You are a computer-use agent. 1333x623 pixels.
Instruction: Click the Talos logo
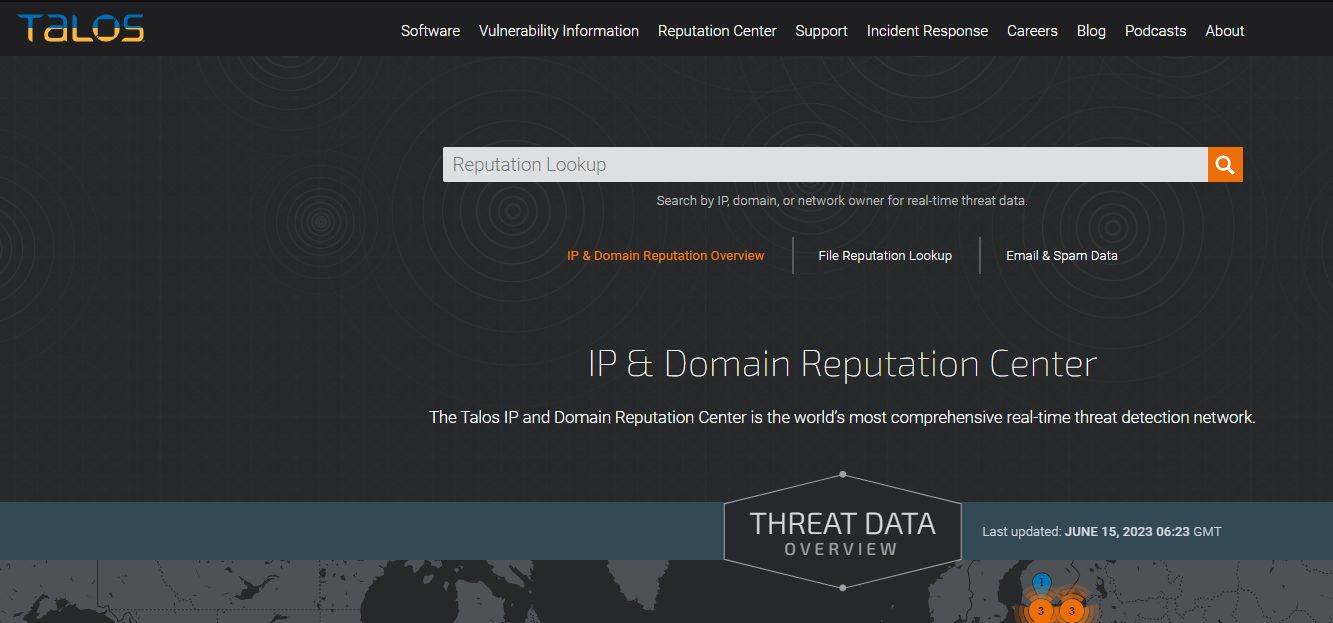pyautogui.click(x=82, y=29)
